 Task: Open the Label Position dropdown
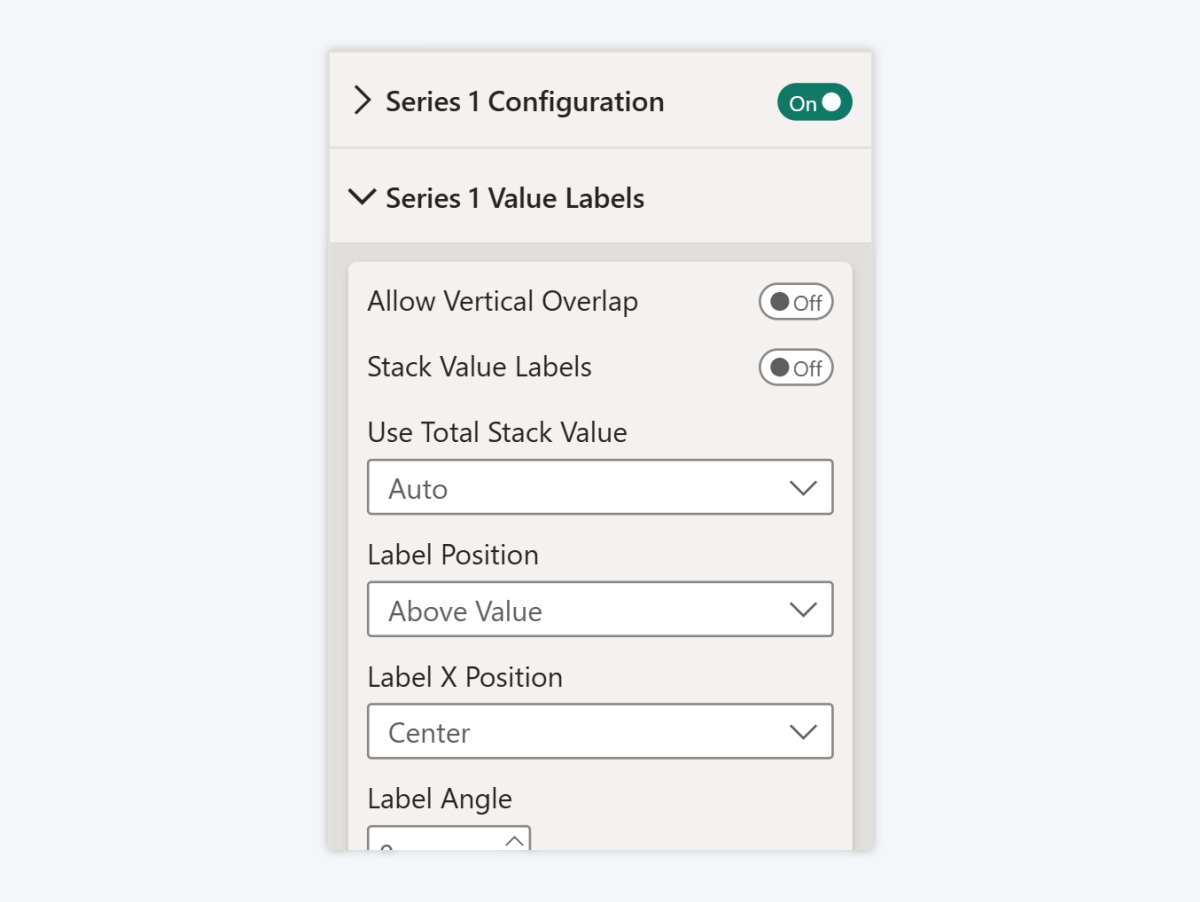tap(600, 609)
